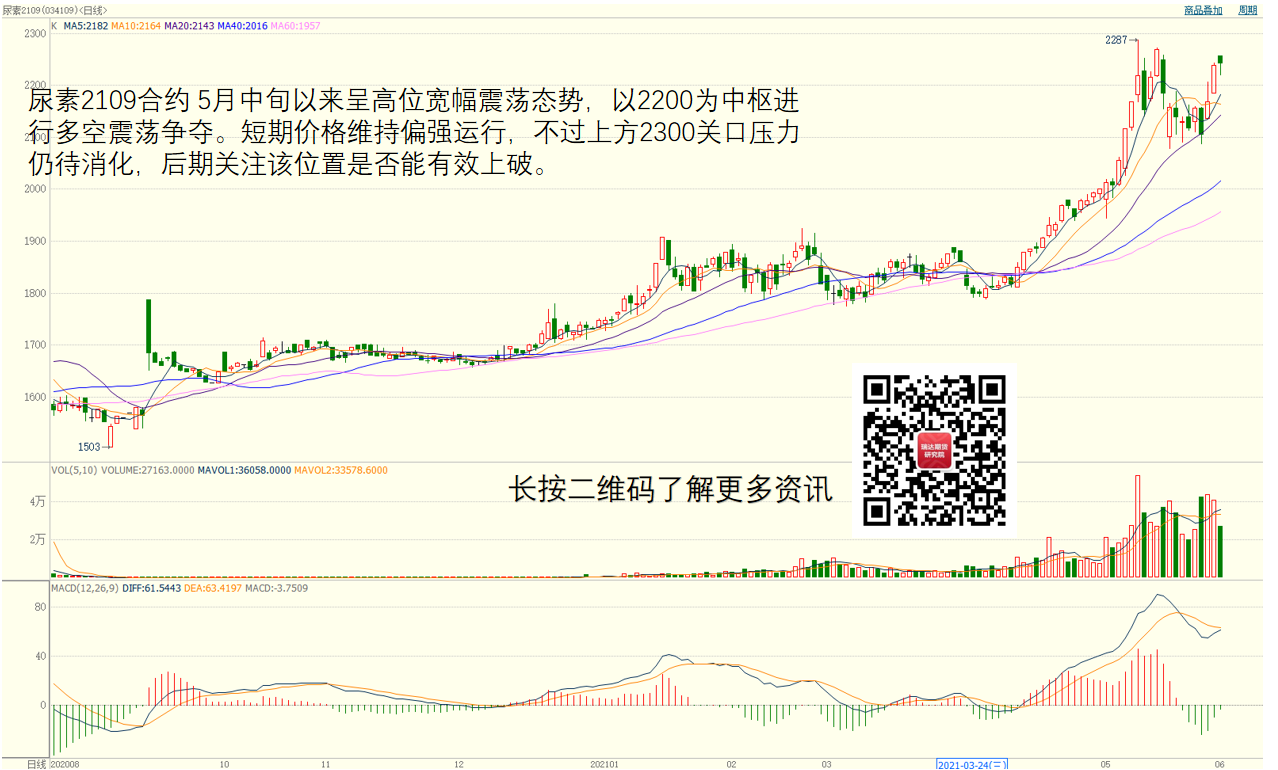The height and width of the screenshot is (770, 1278).
Task: Open the 商品叠加 overlay link
Action: tap(1203, 10)
